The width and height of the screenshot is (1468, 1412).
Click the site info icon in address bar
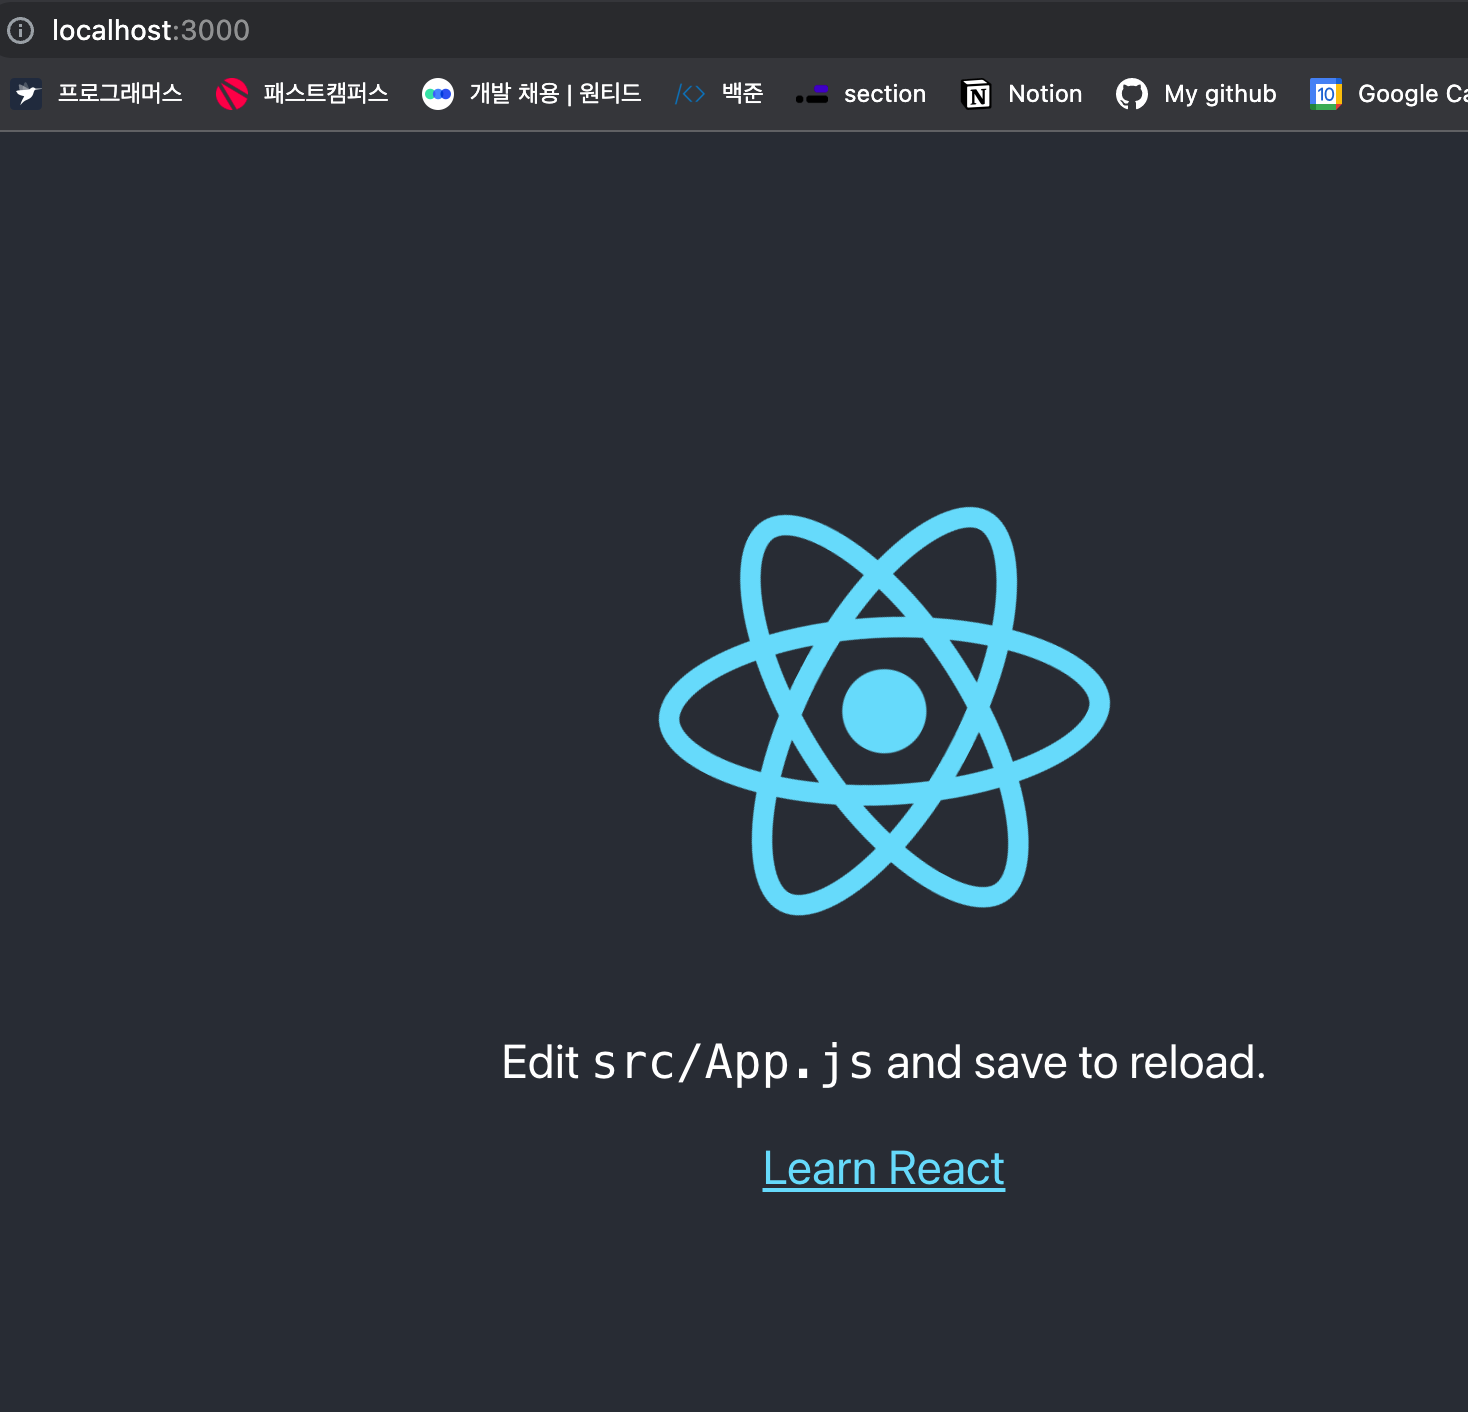point(20,30)
